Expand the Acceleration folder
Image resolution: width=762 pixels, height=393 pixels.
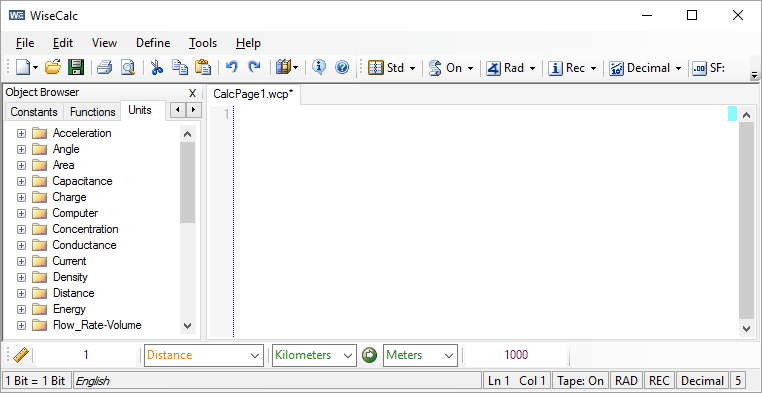point(21,133)
